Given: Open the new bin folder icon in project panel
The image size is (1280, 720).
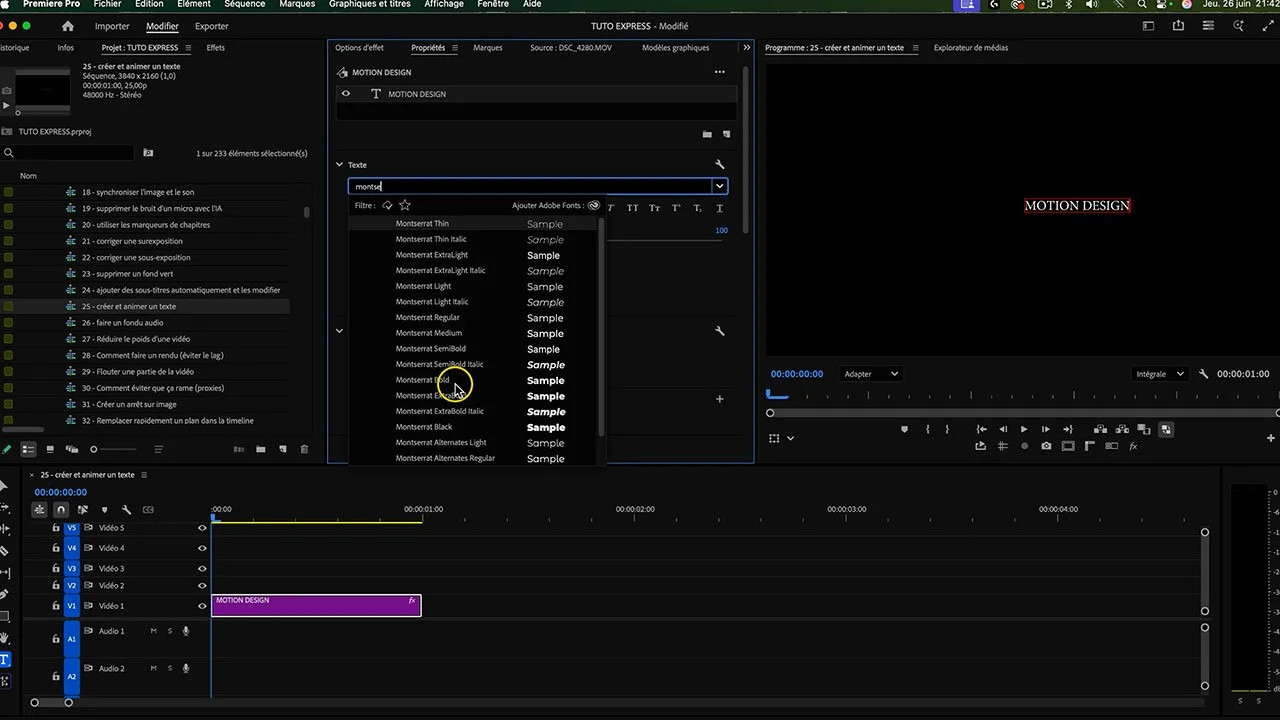Looking at the screenshot, I should (261, 449).
